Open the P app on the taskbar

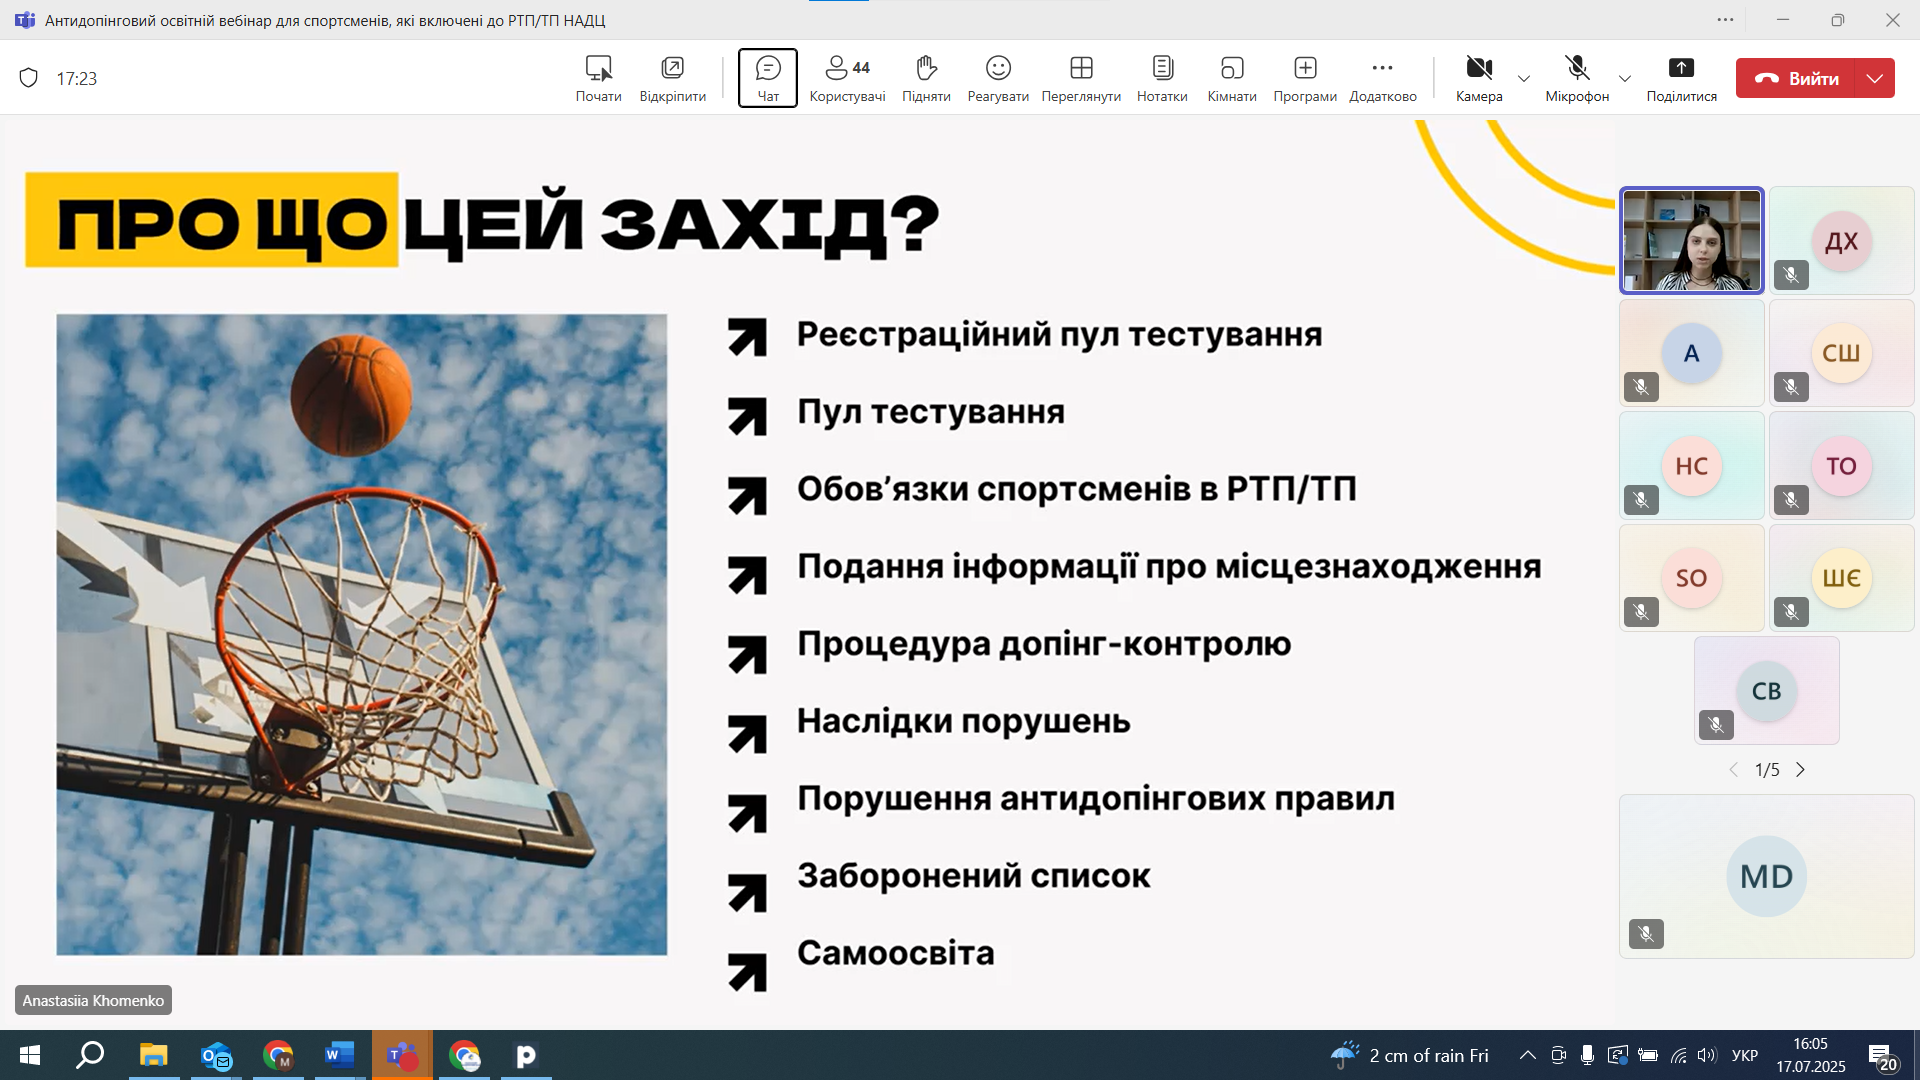point(526,1055)
